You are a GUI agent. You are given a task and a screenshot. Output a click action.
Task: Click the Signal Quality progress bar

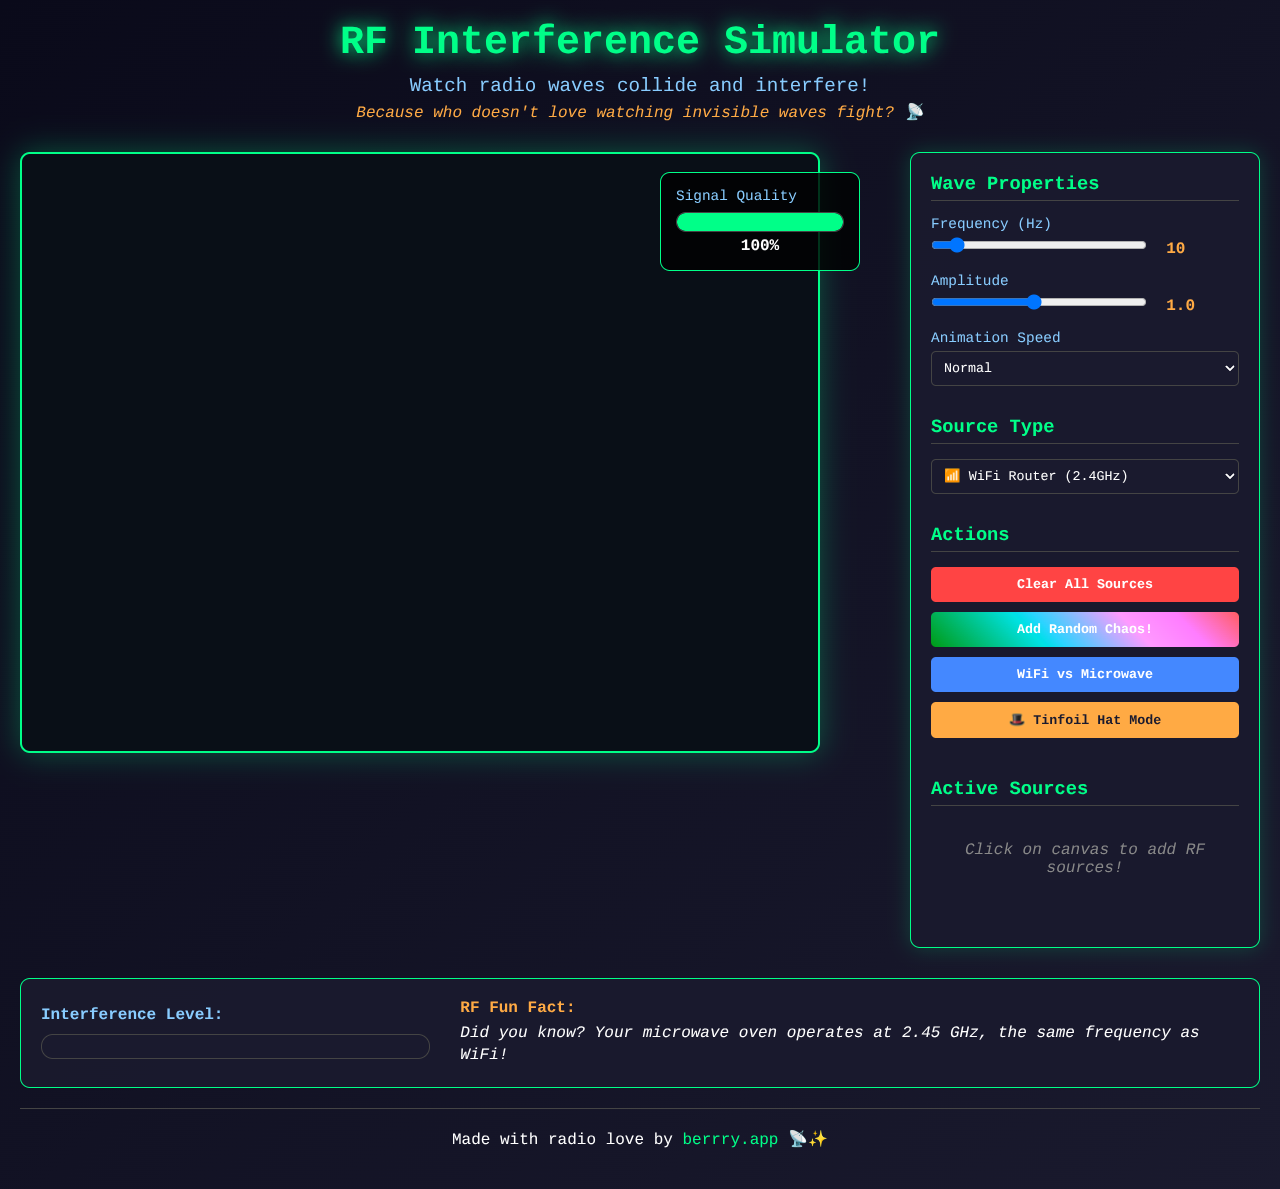[759, 221]
